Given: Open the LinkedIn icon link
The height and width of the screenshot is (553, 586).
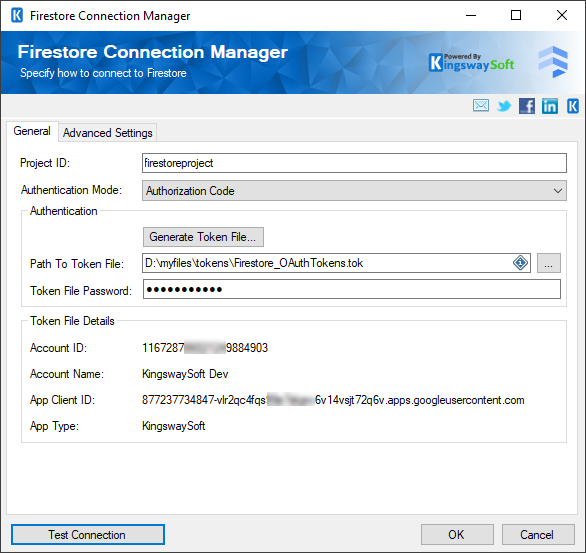Looking at the screenshot, I should pos(550,106).
